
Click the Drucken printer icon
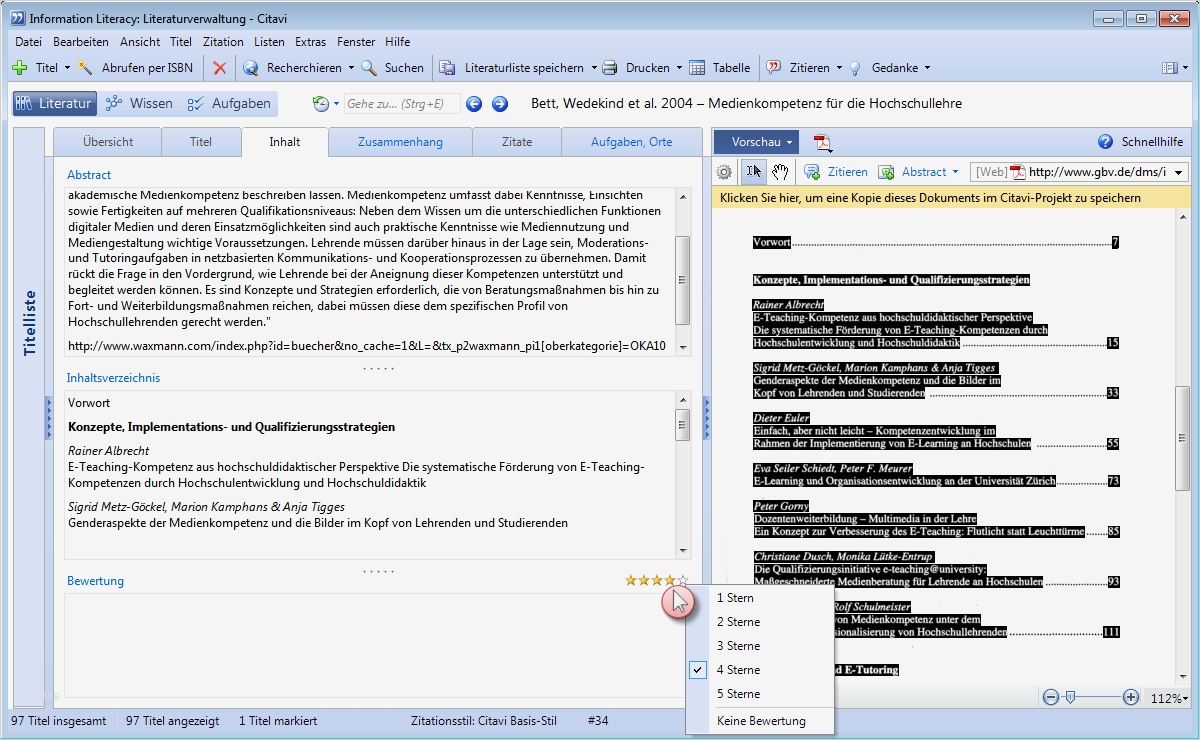(x=610, y=68)
